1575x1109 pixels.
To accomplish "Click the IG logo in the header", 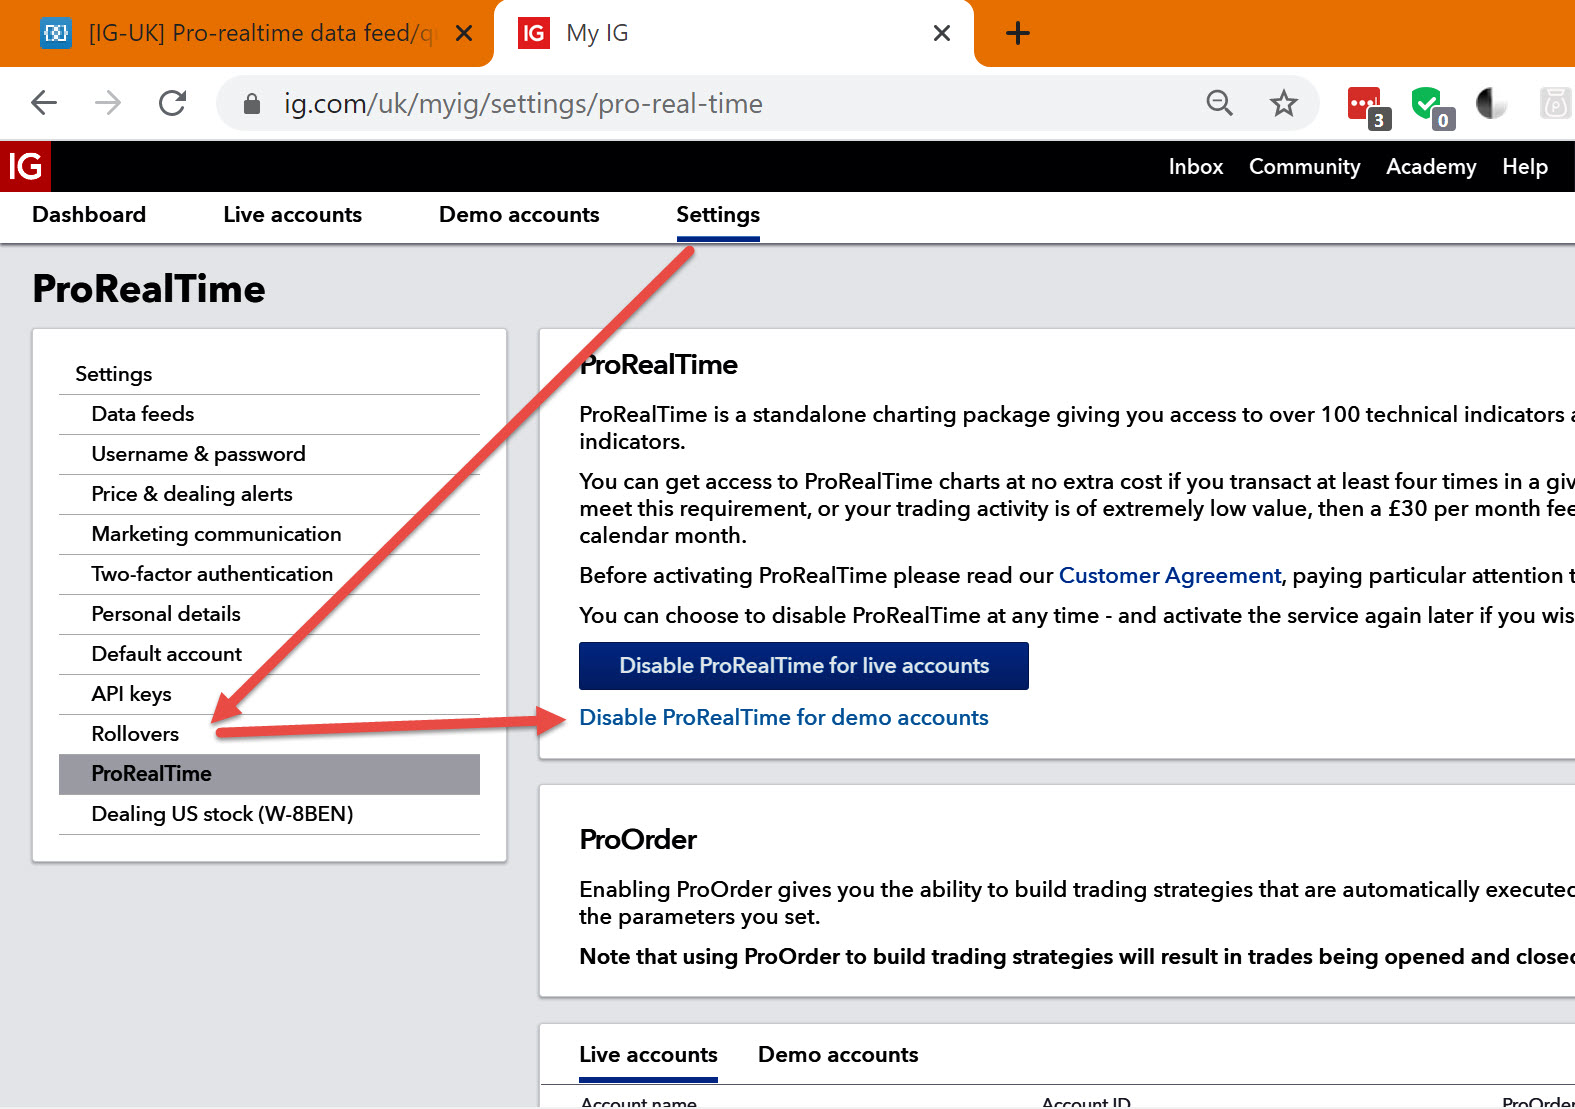I will point(25,166).
